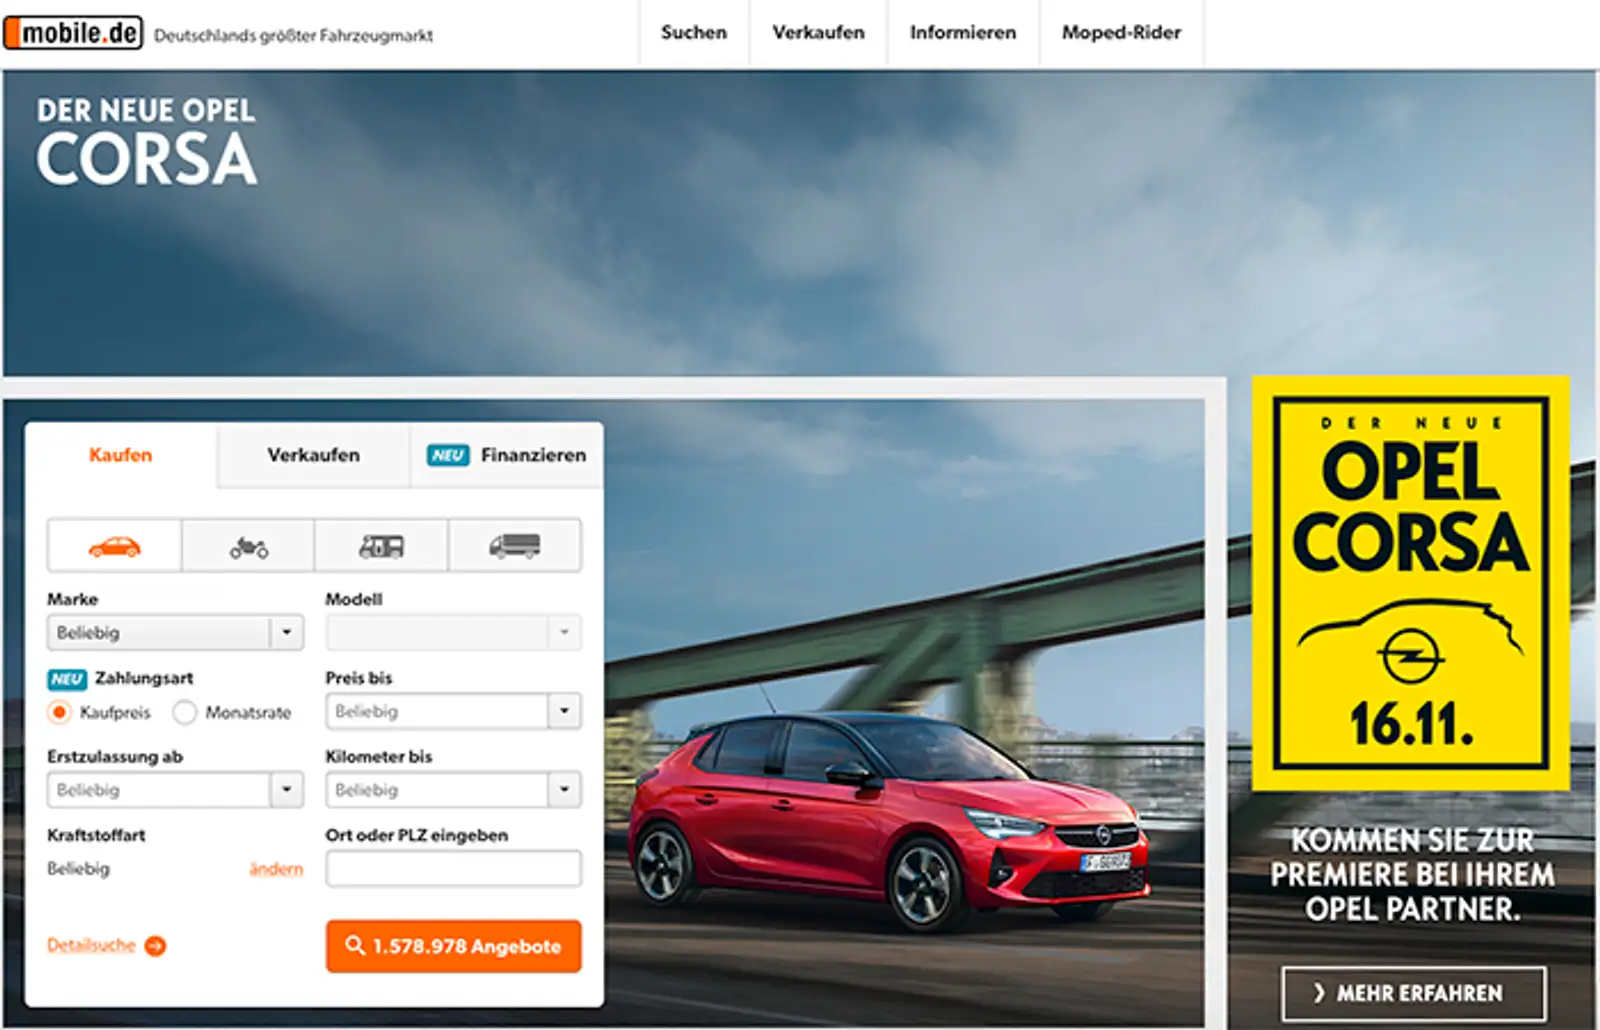Click the Opel logo in yellow banner
Image resolution: width=1600 pixels, height=1030 pixels.
(1410, 657)
